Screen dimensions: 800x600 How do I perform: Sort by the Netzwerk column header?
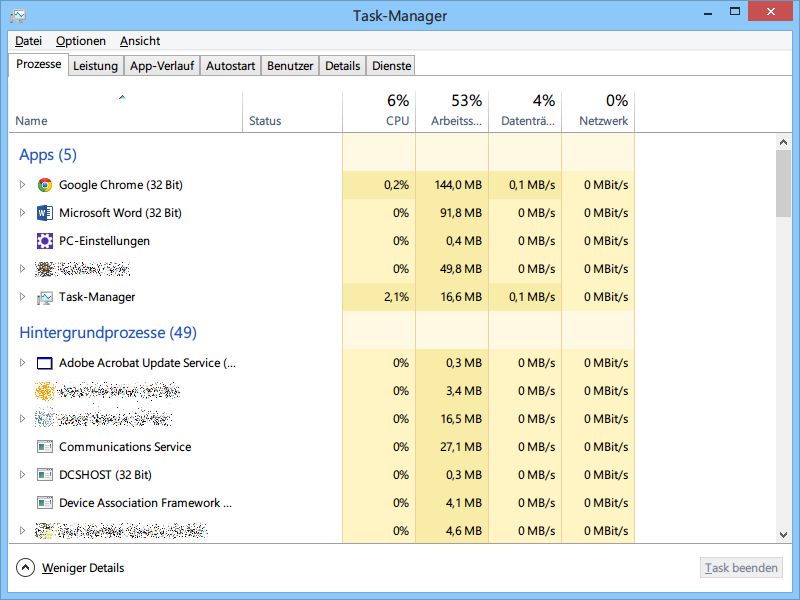point(598,112)
